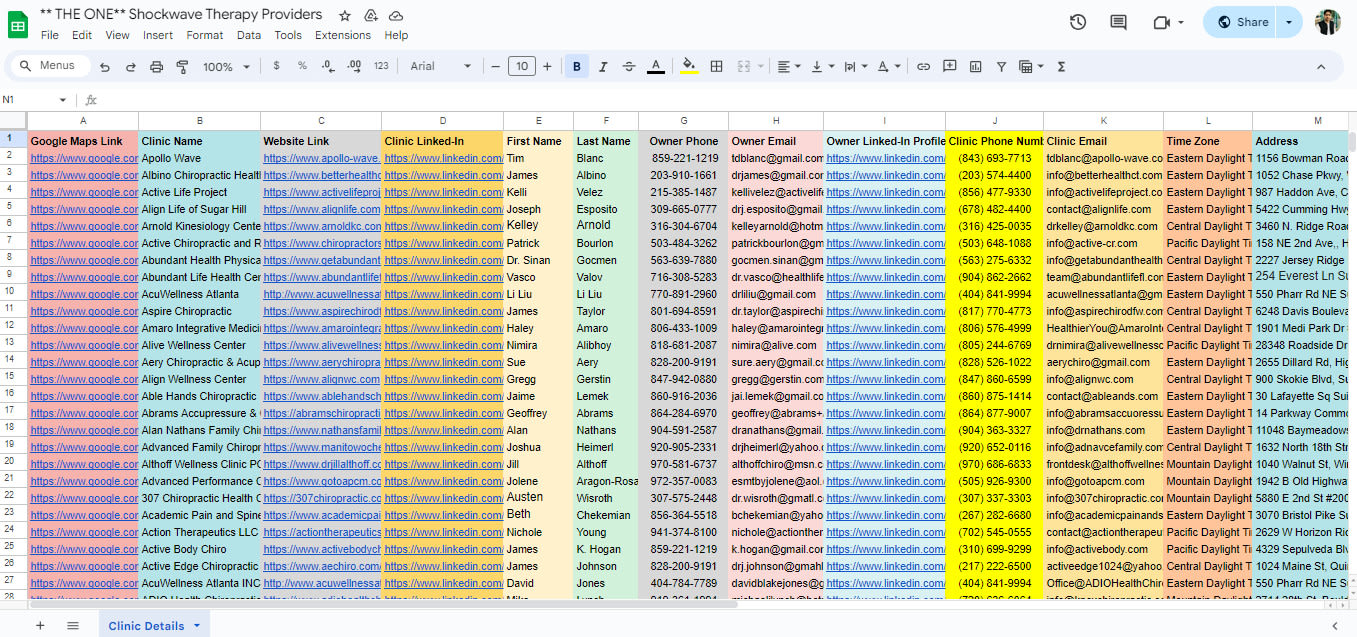Image resolution: width=1357 pixels, height=637 pixels.
Task: Toggle bold formatting
Action: pyautogui.click(x=577, y=67)
